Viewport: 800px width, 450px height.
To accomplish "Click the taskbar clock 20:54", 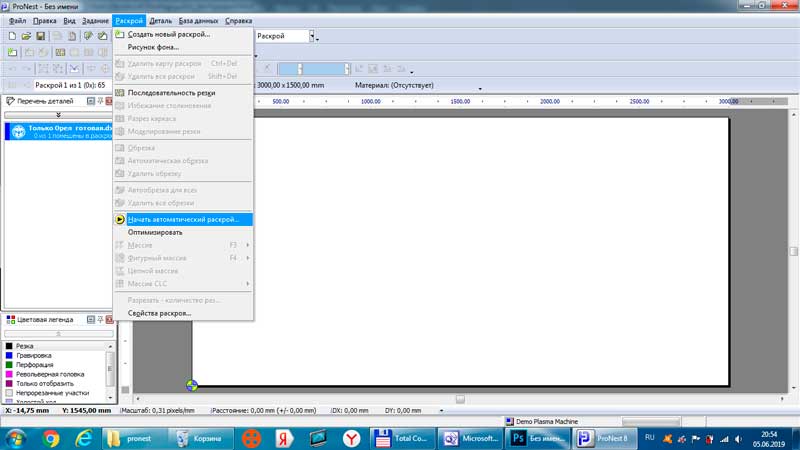I will click(x=769, y=435).
